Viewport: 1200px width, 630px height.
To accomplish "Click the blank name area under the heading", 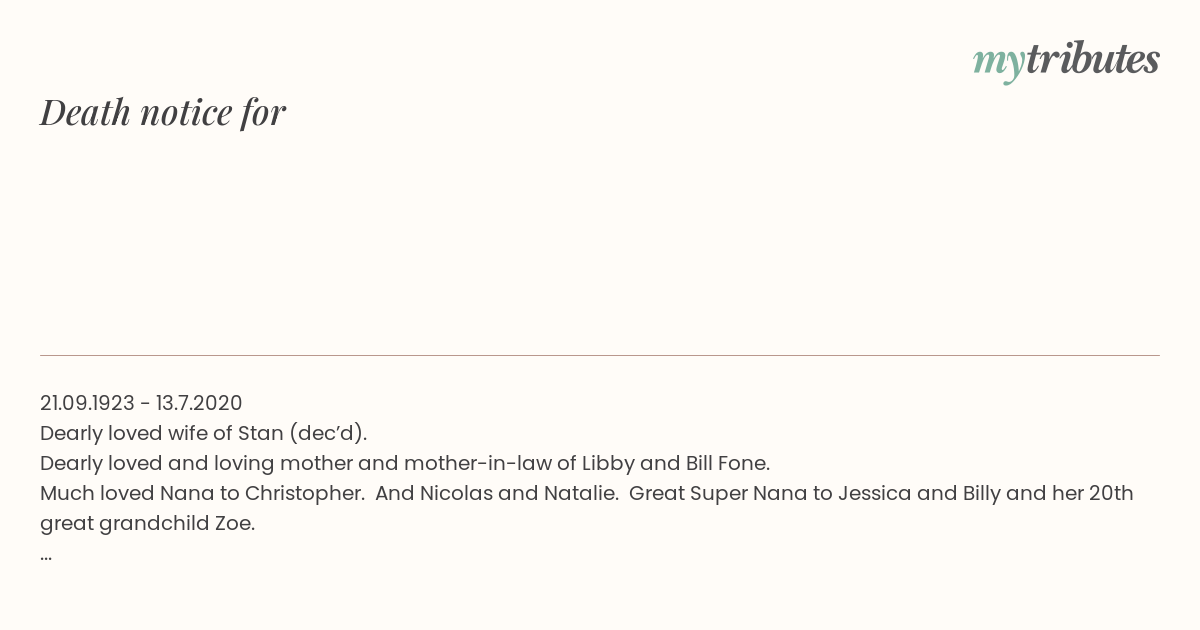I will [600, 240].
